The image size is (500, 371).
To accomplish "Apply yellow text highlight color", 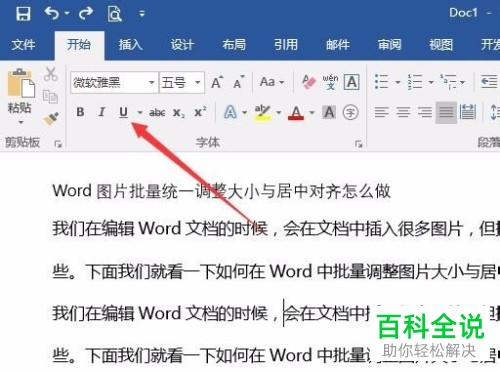I will [263, 113].
